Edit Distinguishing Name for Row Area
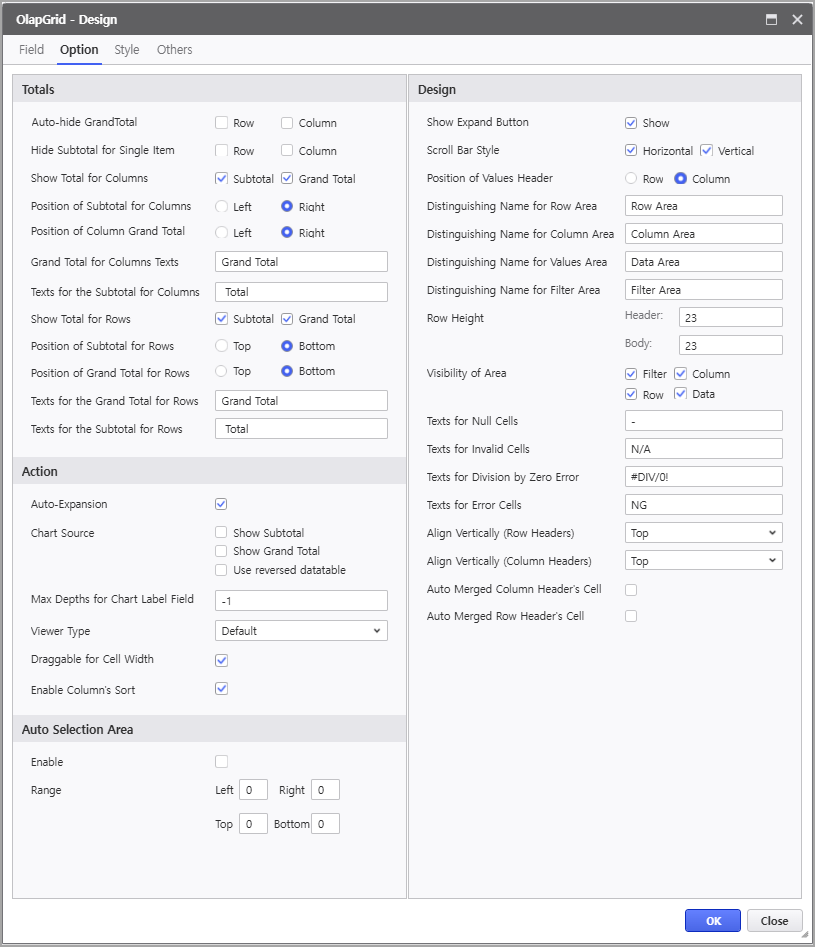 (x=704, y=205)
